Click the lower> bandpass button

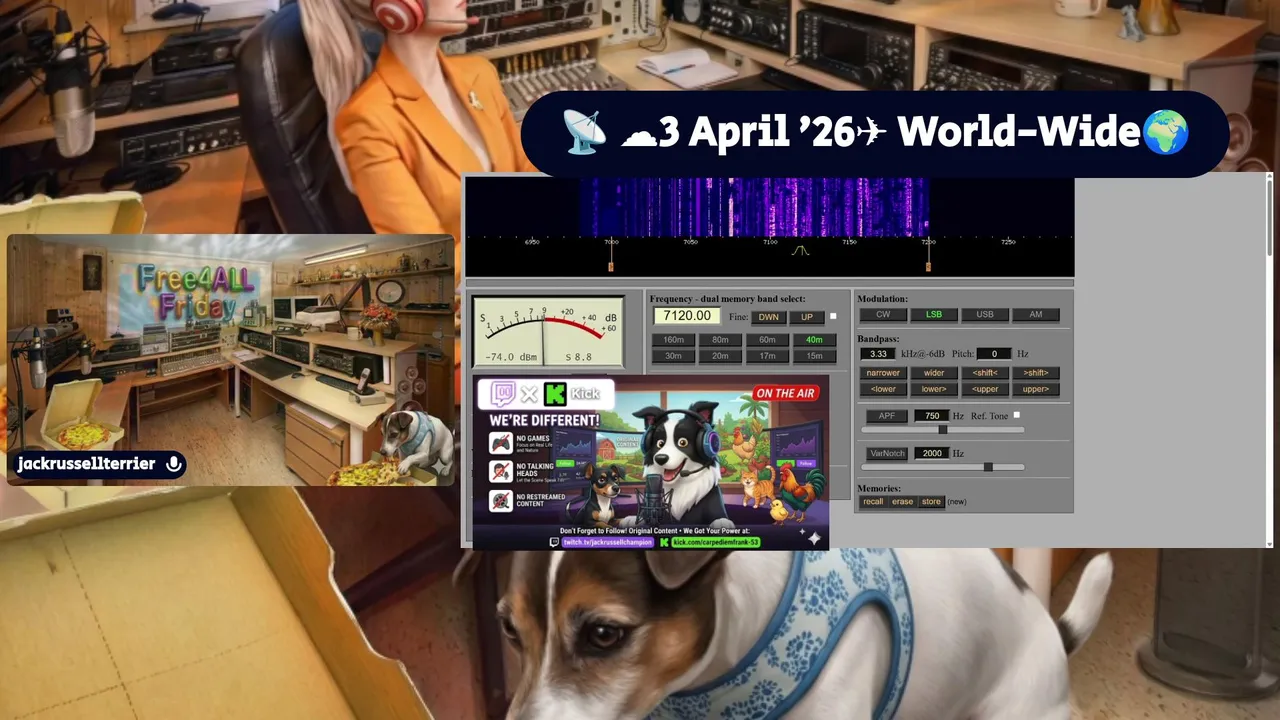[x=934, y=389]
